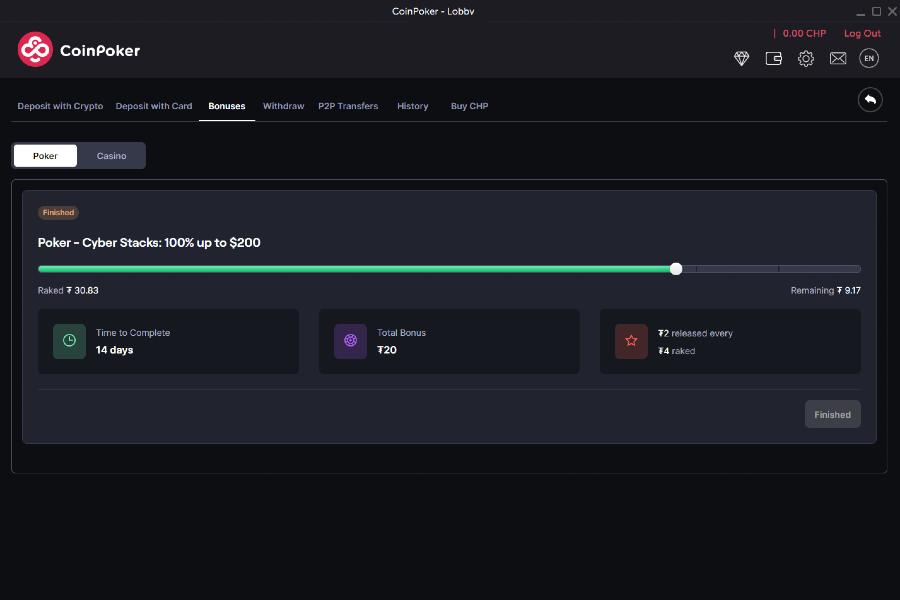Open the envelope messages icon

(x=838, y=59)
